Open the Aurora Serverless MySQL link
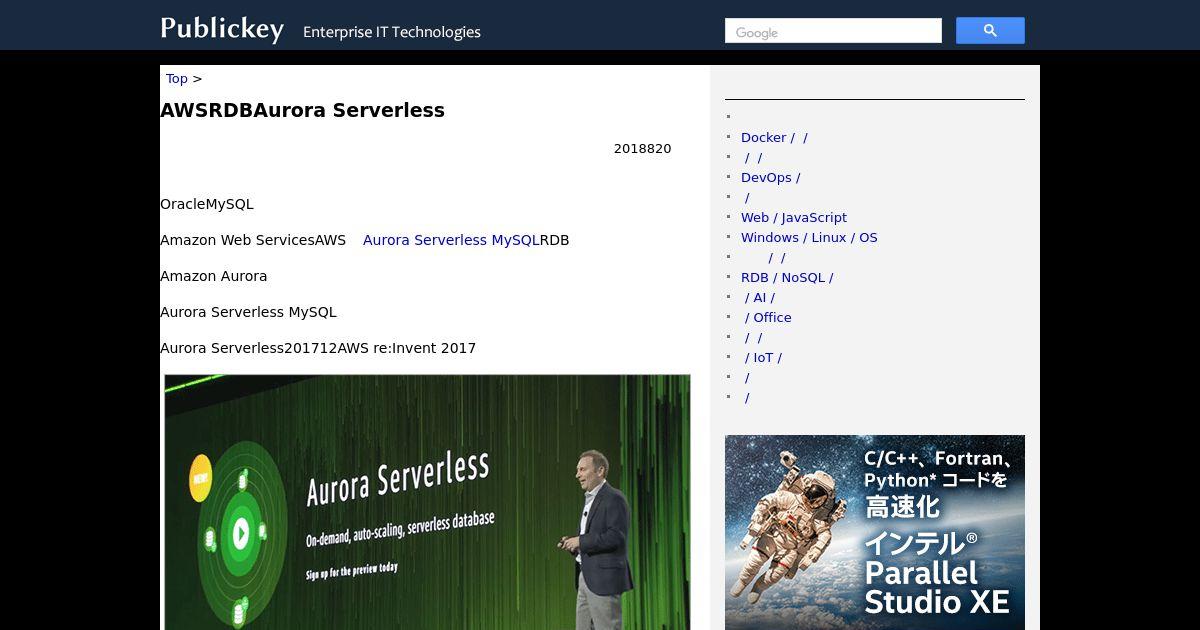Screen dimensions: 1200x630 [x=451, y=240]
